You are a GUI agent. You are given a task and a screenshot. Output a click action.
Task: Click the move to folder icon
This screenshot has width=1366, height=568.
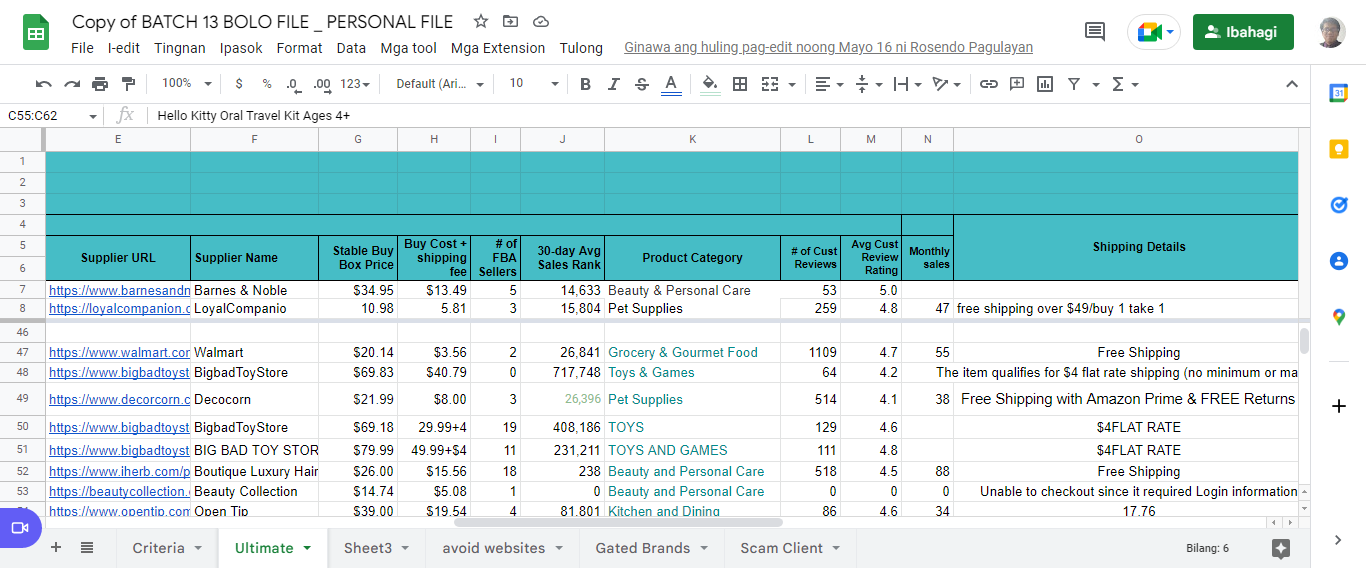pos(511,21)
